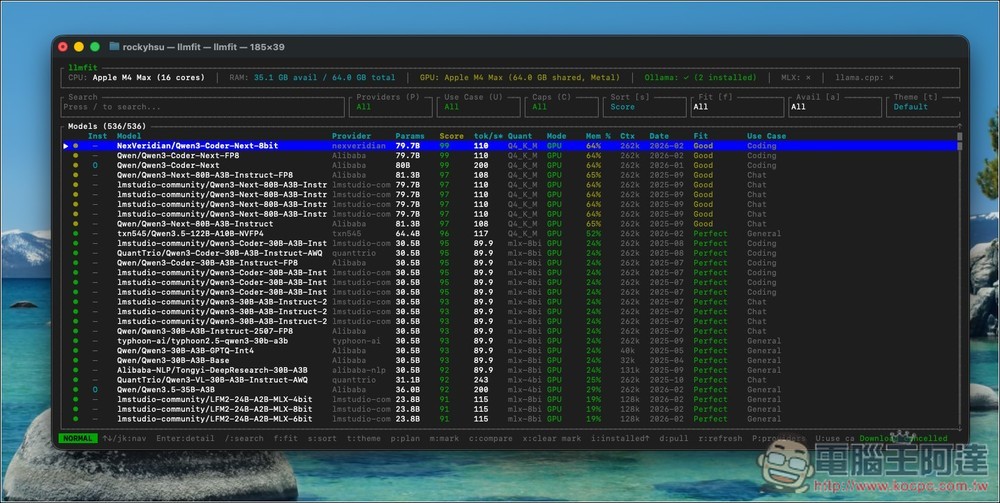Click the Params column header
Screen dimensions: 1000x503
pyautogui.click(x=409, y=136)
